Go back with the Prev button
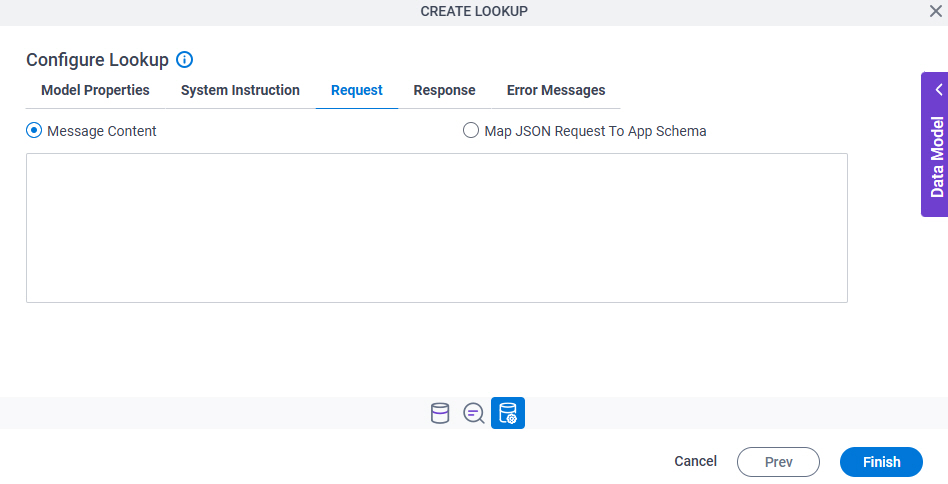 tap(778, 462)
